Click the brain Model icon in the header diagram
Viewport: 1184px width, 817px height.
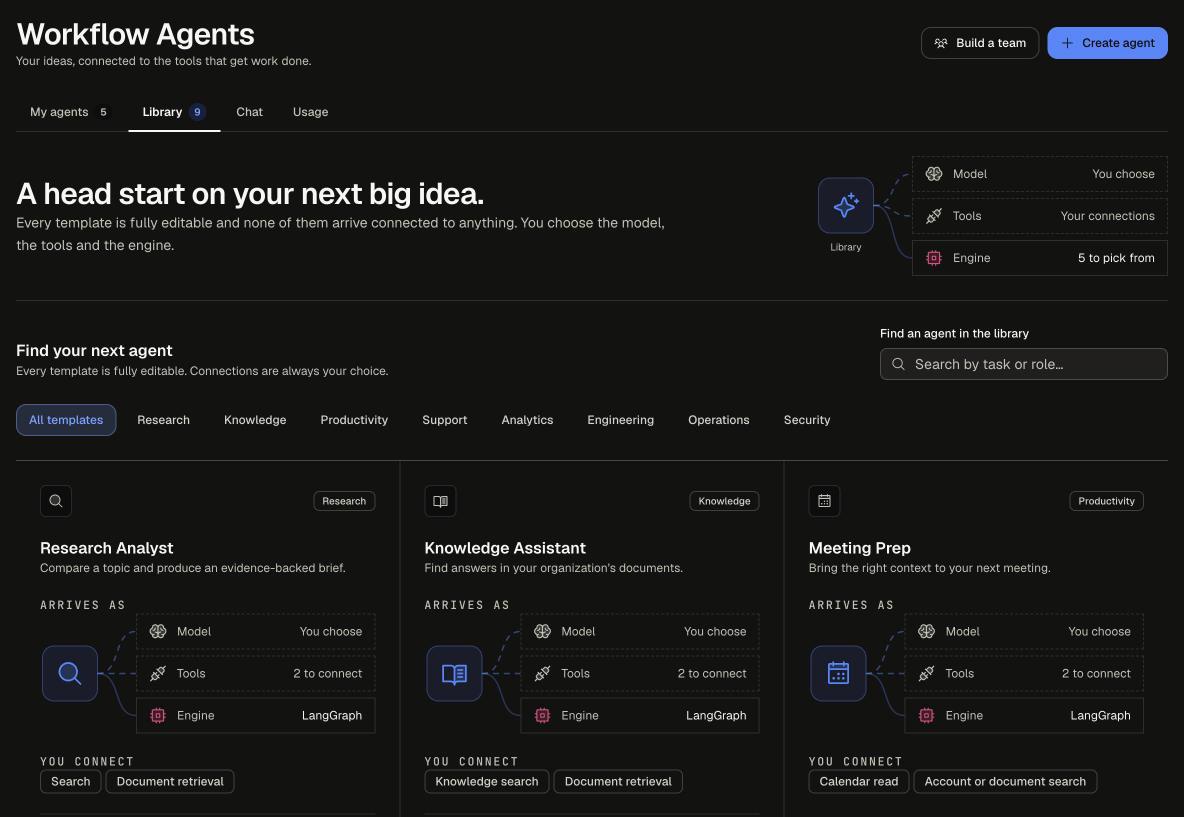(x=934, y=174)
